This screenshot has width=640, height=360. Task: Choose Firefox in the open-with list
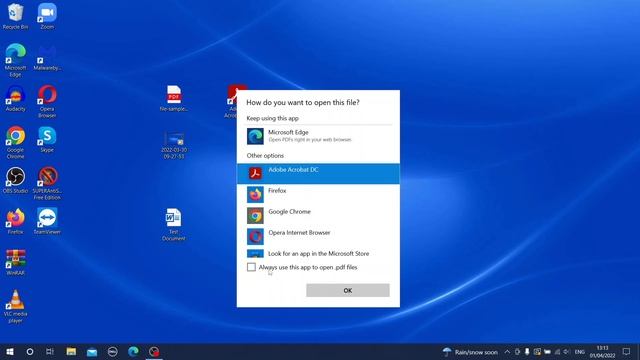coord(318,194)
